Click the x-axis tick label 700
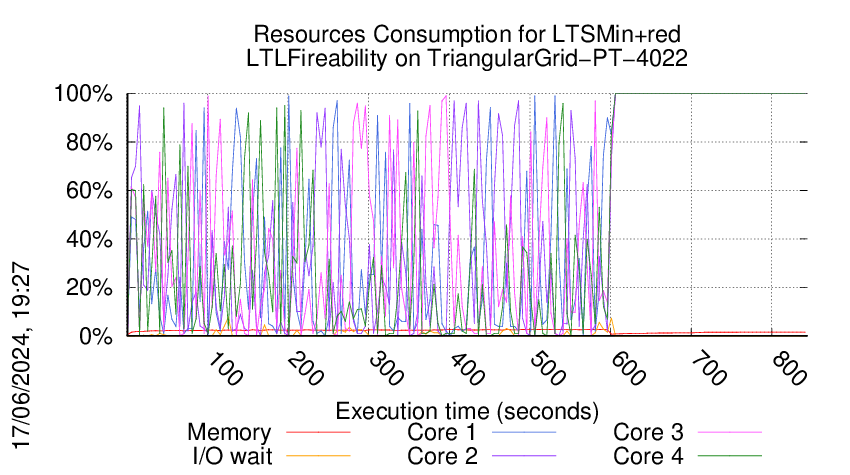 (x=709, y=369)
